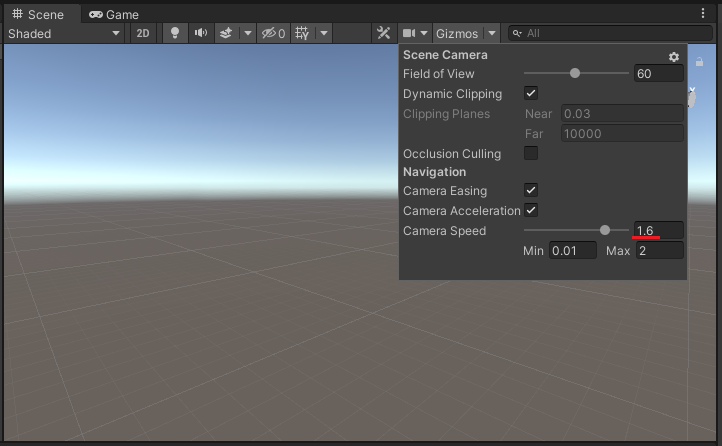This screenshot has width=722, height=446.
Task: Toggle skybox and effects icon
Action: [x=226, y=33]
